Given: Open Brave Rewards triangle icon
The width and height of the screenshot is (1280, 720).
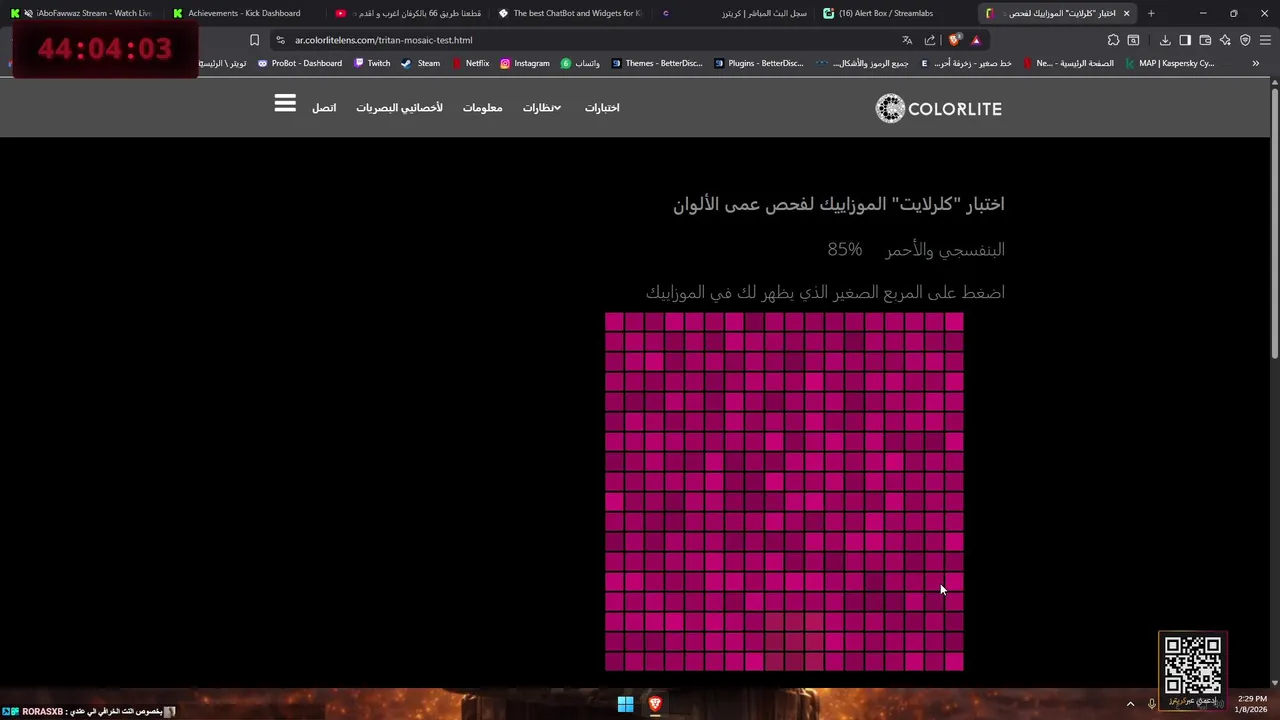Looking at the screenshot, I should point(976,40).
